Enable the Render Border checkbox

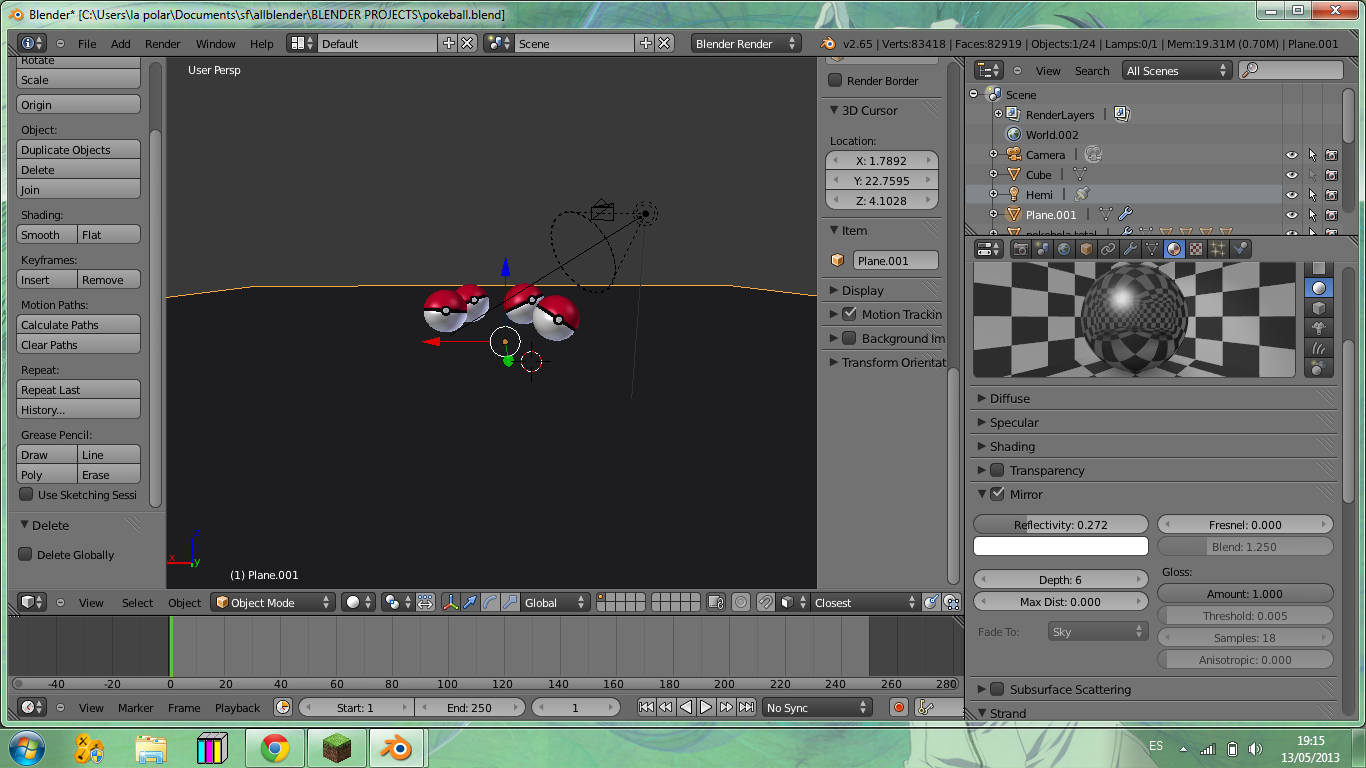click(835, 80)
